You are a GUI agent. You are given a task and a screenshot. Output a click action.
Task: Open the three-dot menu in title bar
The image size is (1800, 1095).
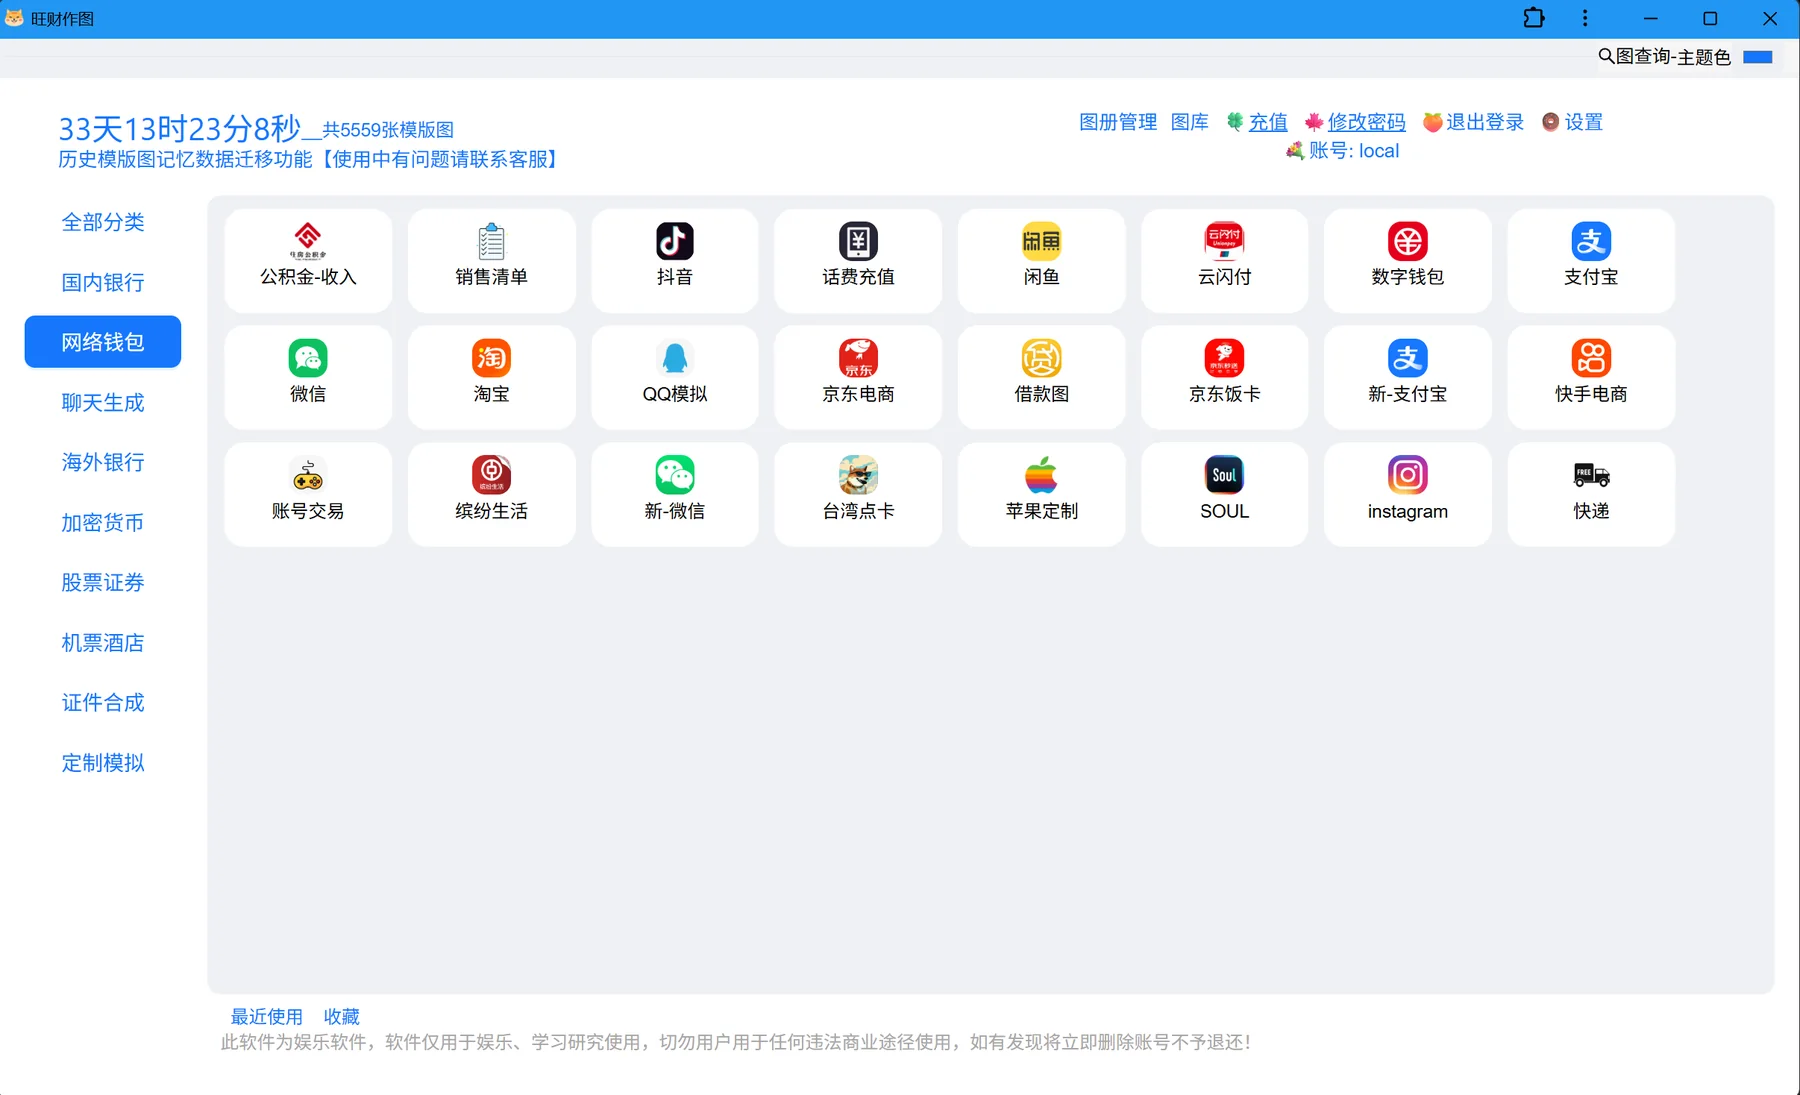[x=1585, y=18]
